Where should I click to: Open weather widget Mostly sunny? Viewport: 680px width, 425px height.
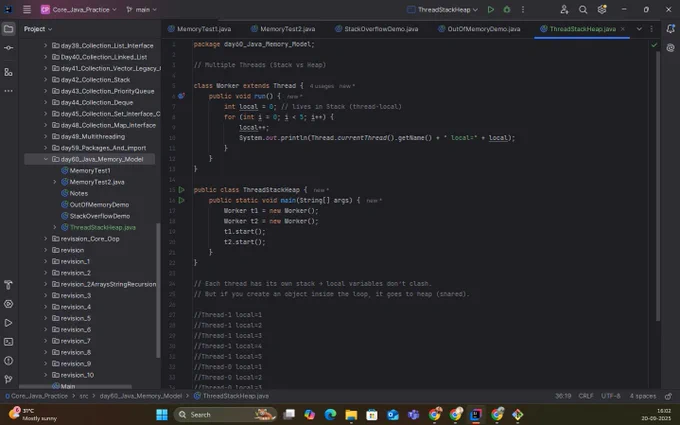33,414
